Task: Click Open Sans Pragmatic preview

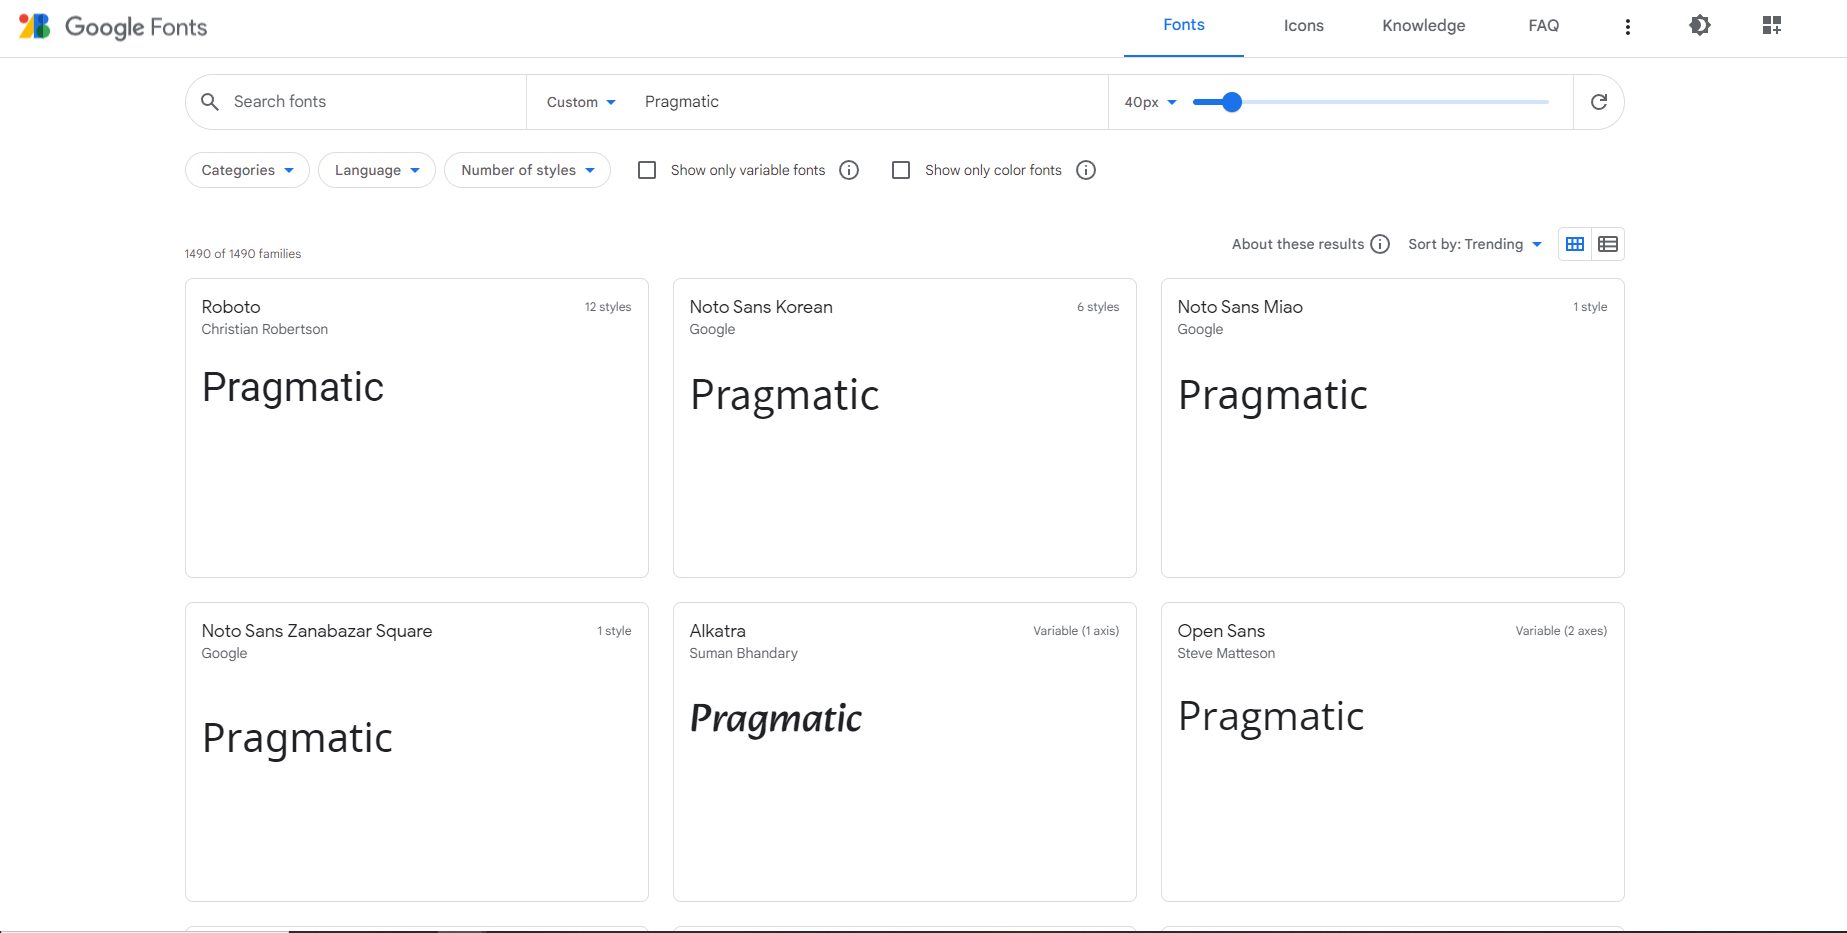Action: coord(1271,717)
